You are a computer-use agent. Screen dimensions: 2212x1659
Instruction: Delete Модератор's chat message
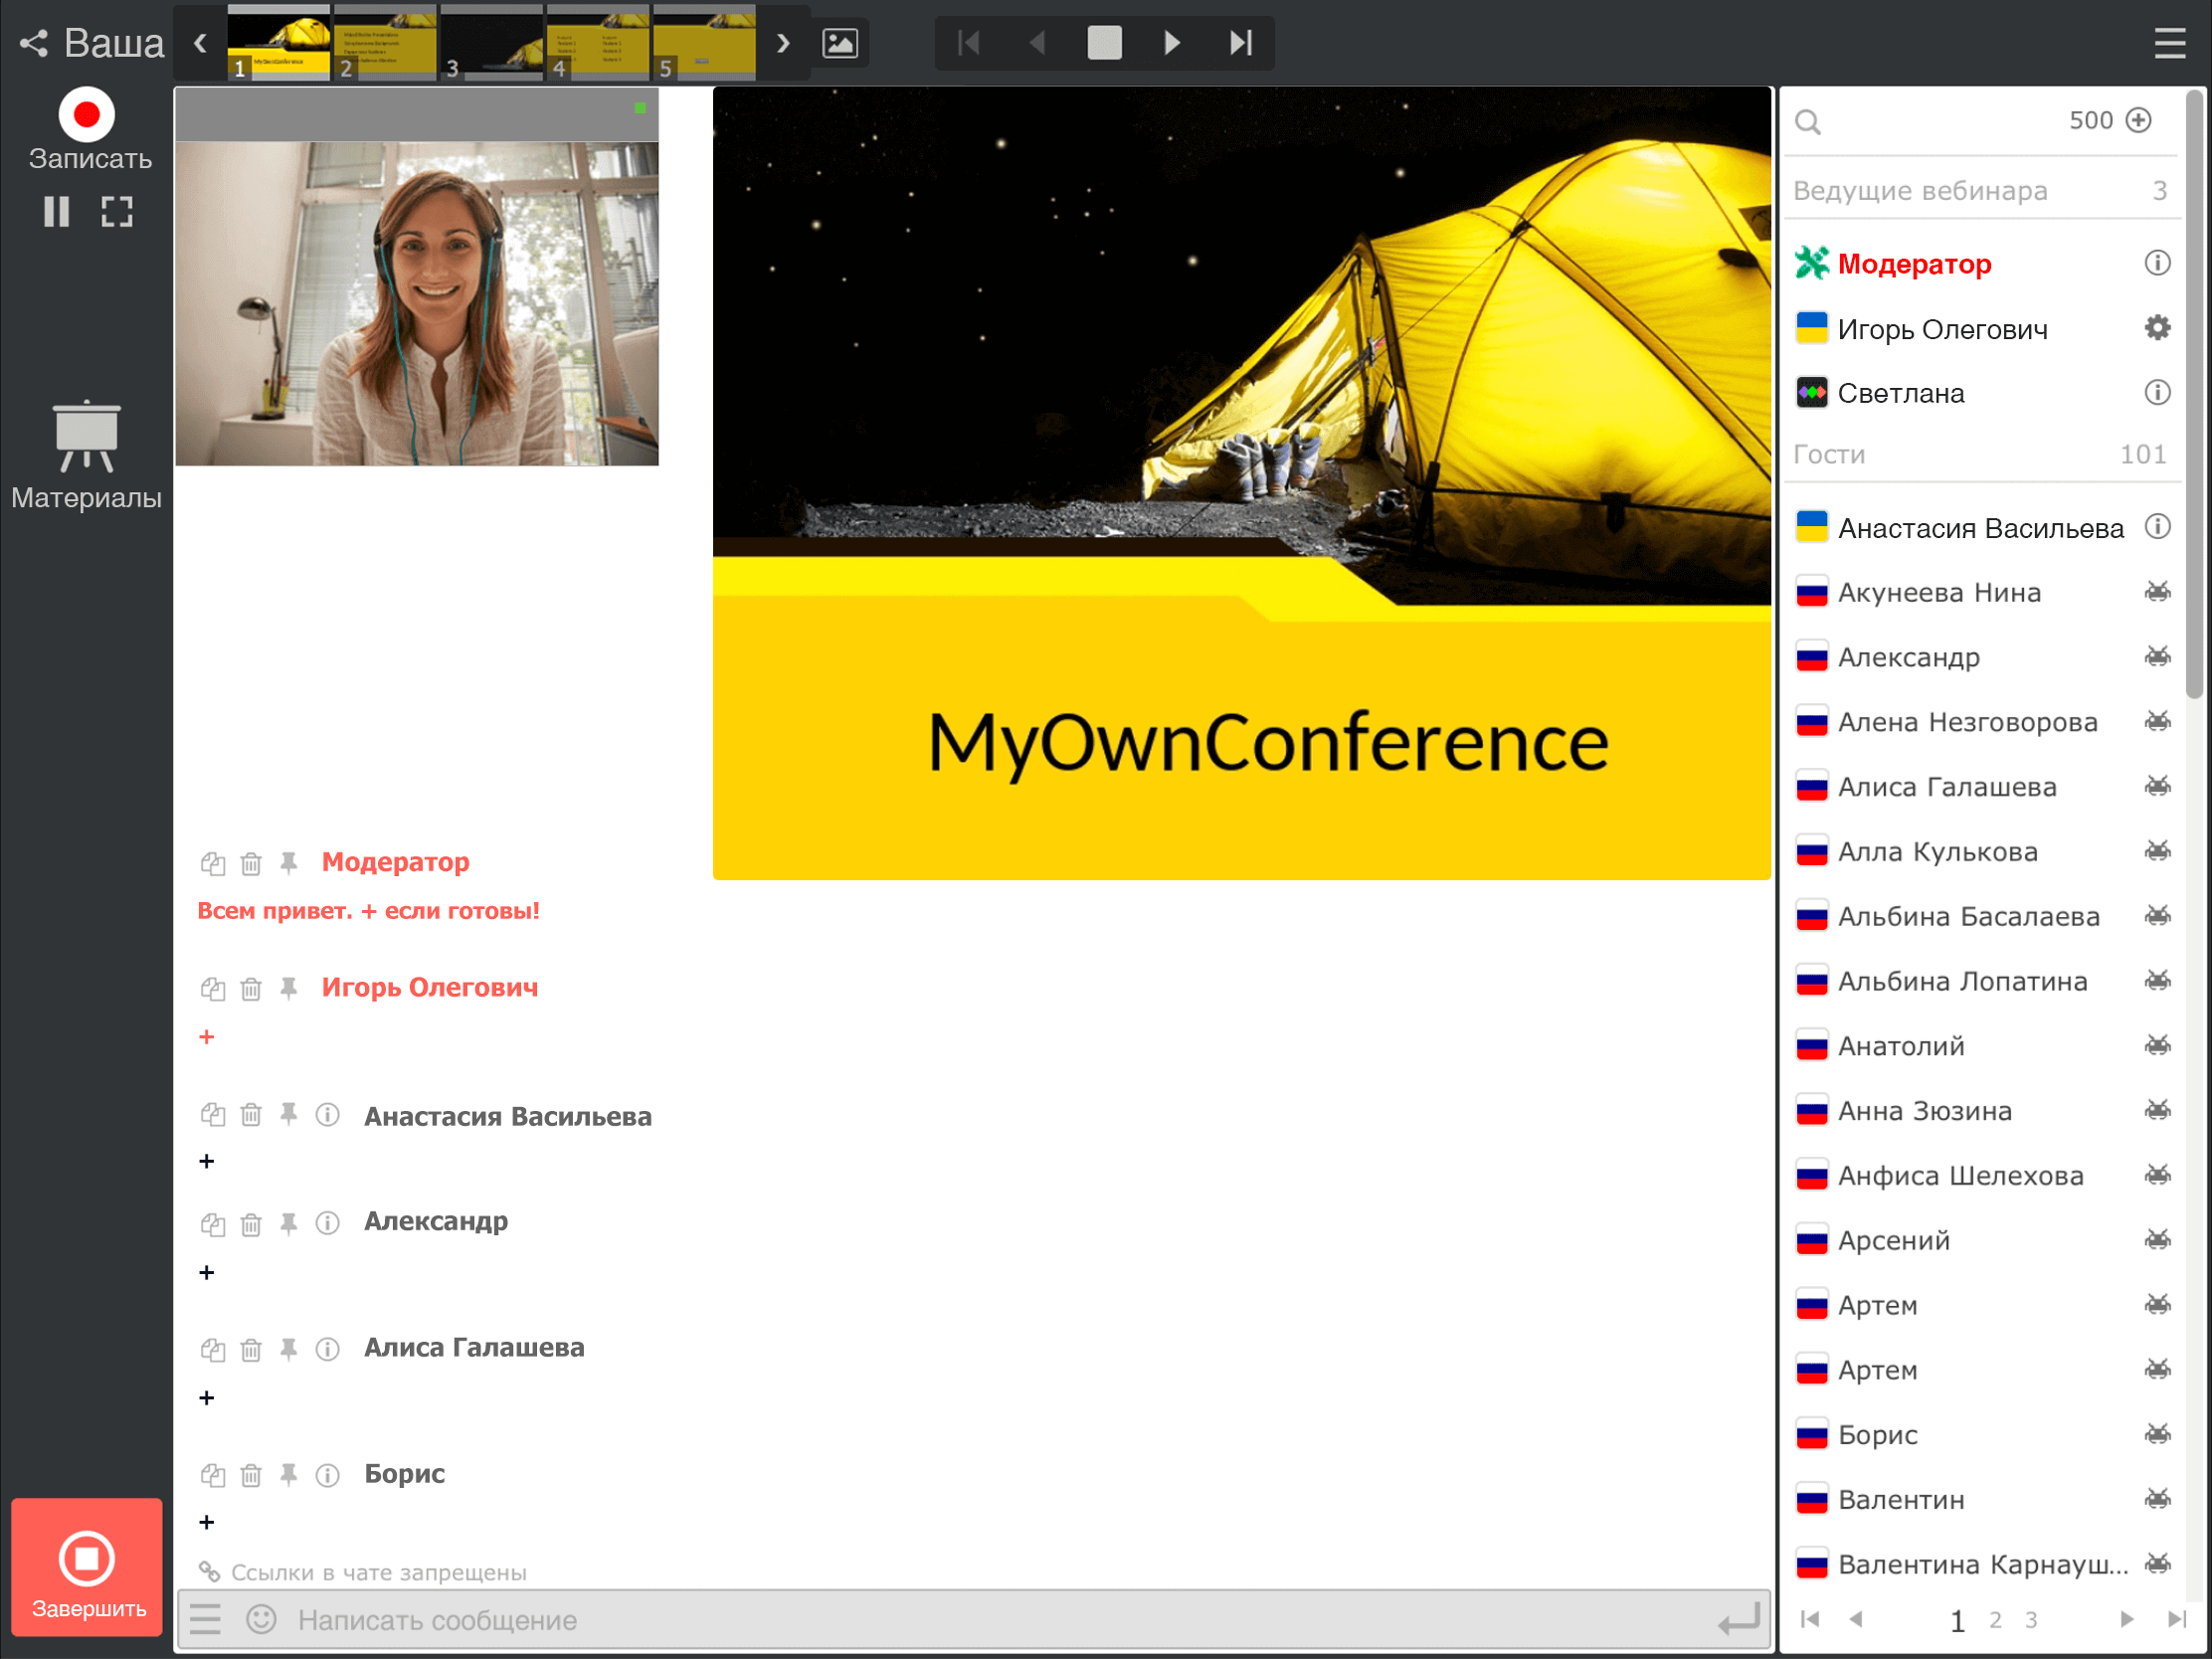click(251, 863)
